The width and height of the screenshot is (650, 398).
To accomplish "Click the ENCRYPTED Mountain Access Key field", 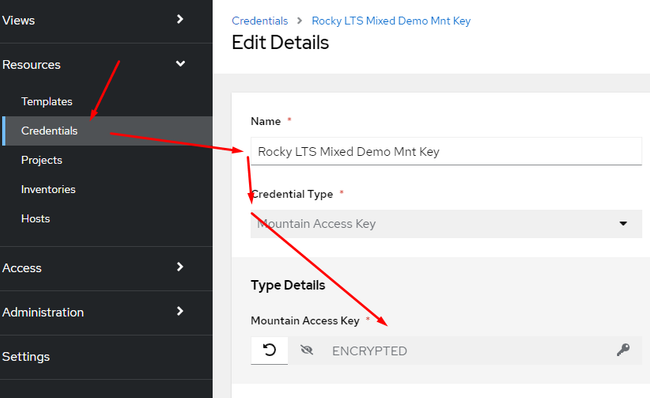I will point(464,351).
